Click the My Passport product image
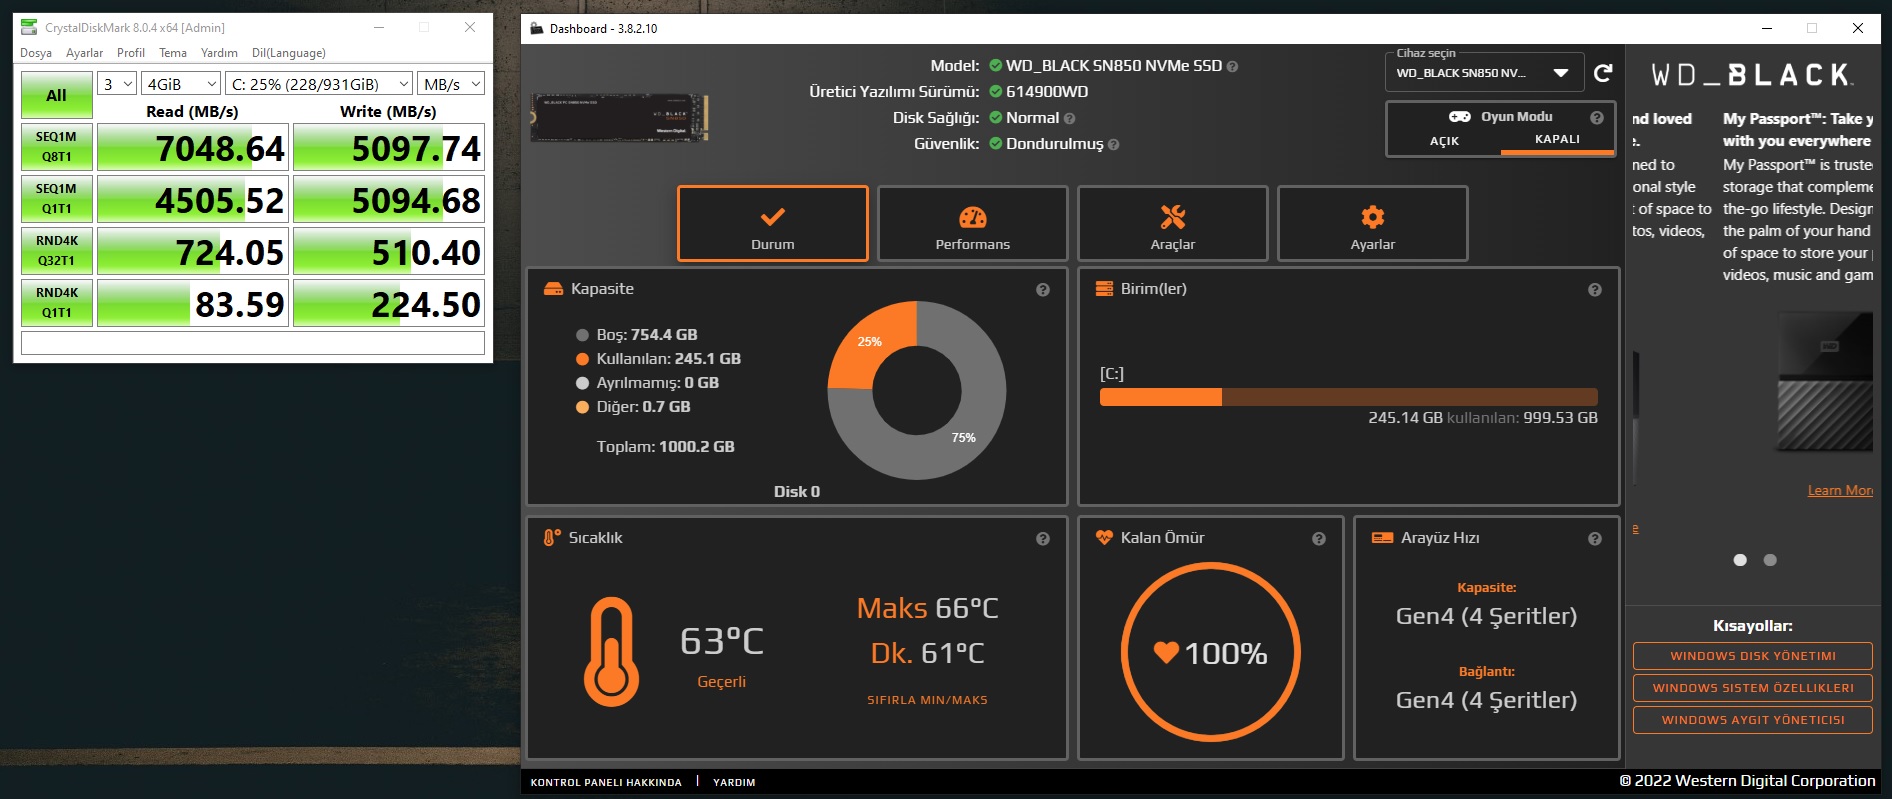This screenshot has width=1892, height=799. 1823,382
